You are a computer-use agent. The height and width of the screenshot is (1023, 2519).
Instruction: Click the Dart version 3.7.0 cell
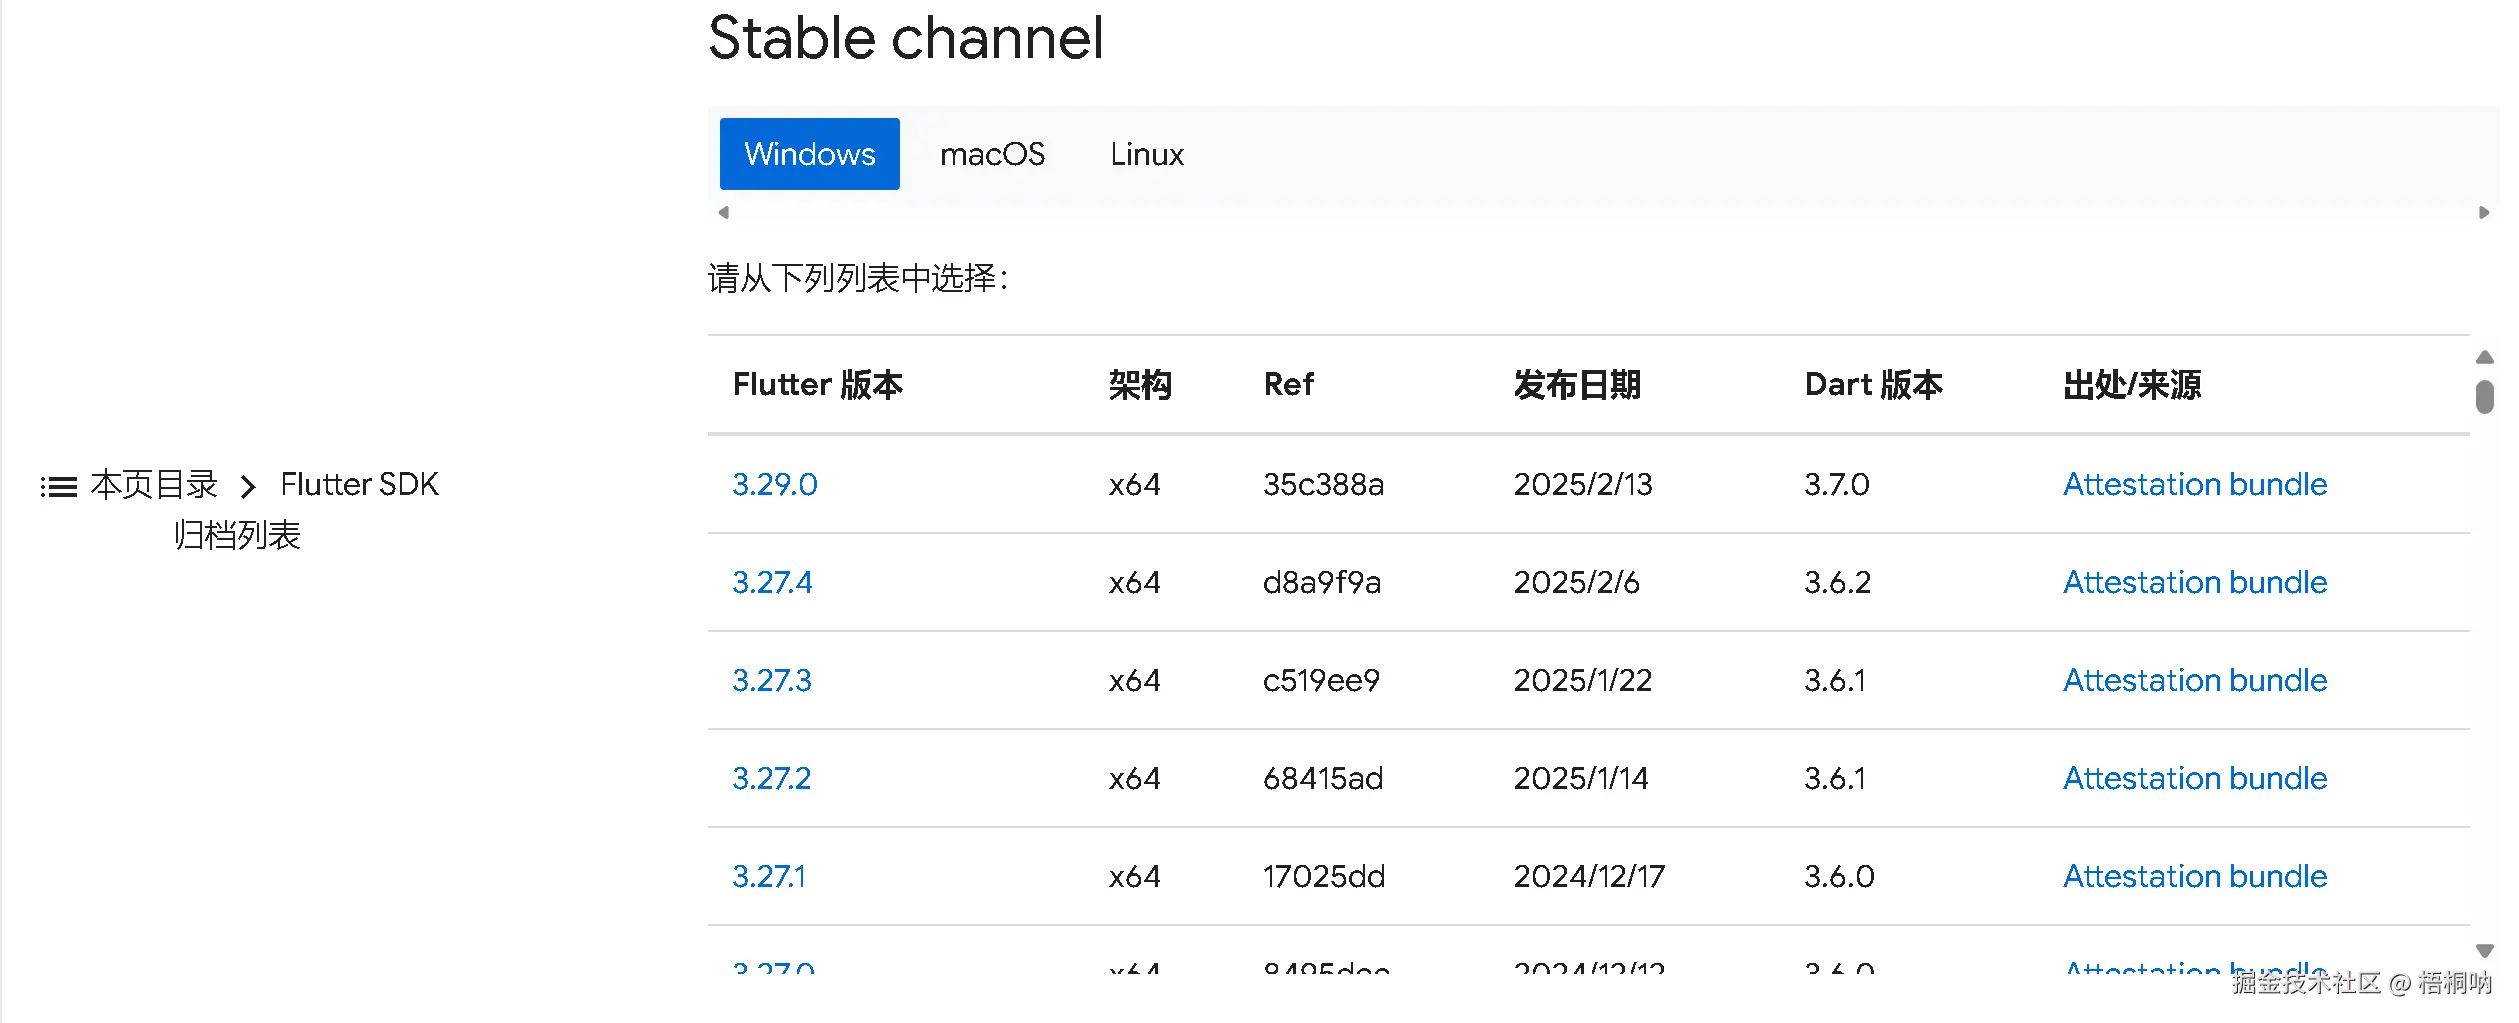click(1837, 485)
